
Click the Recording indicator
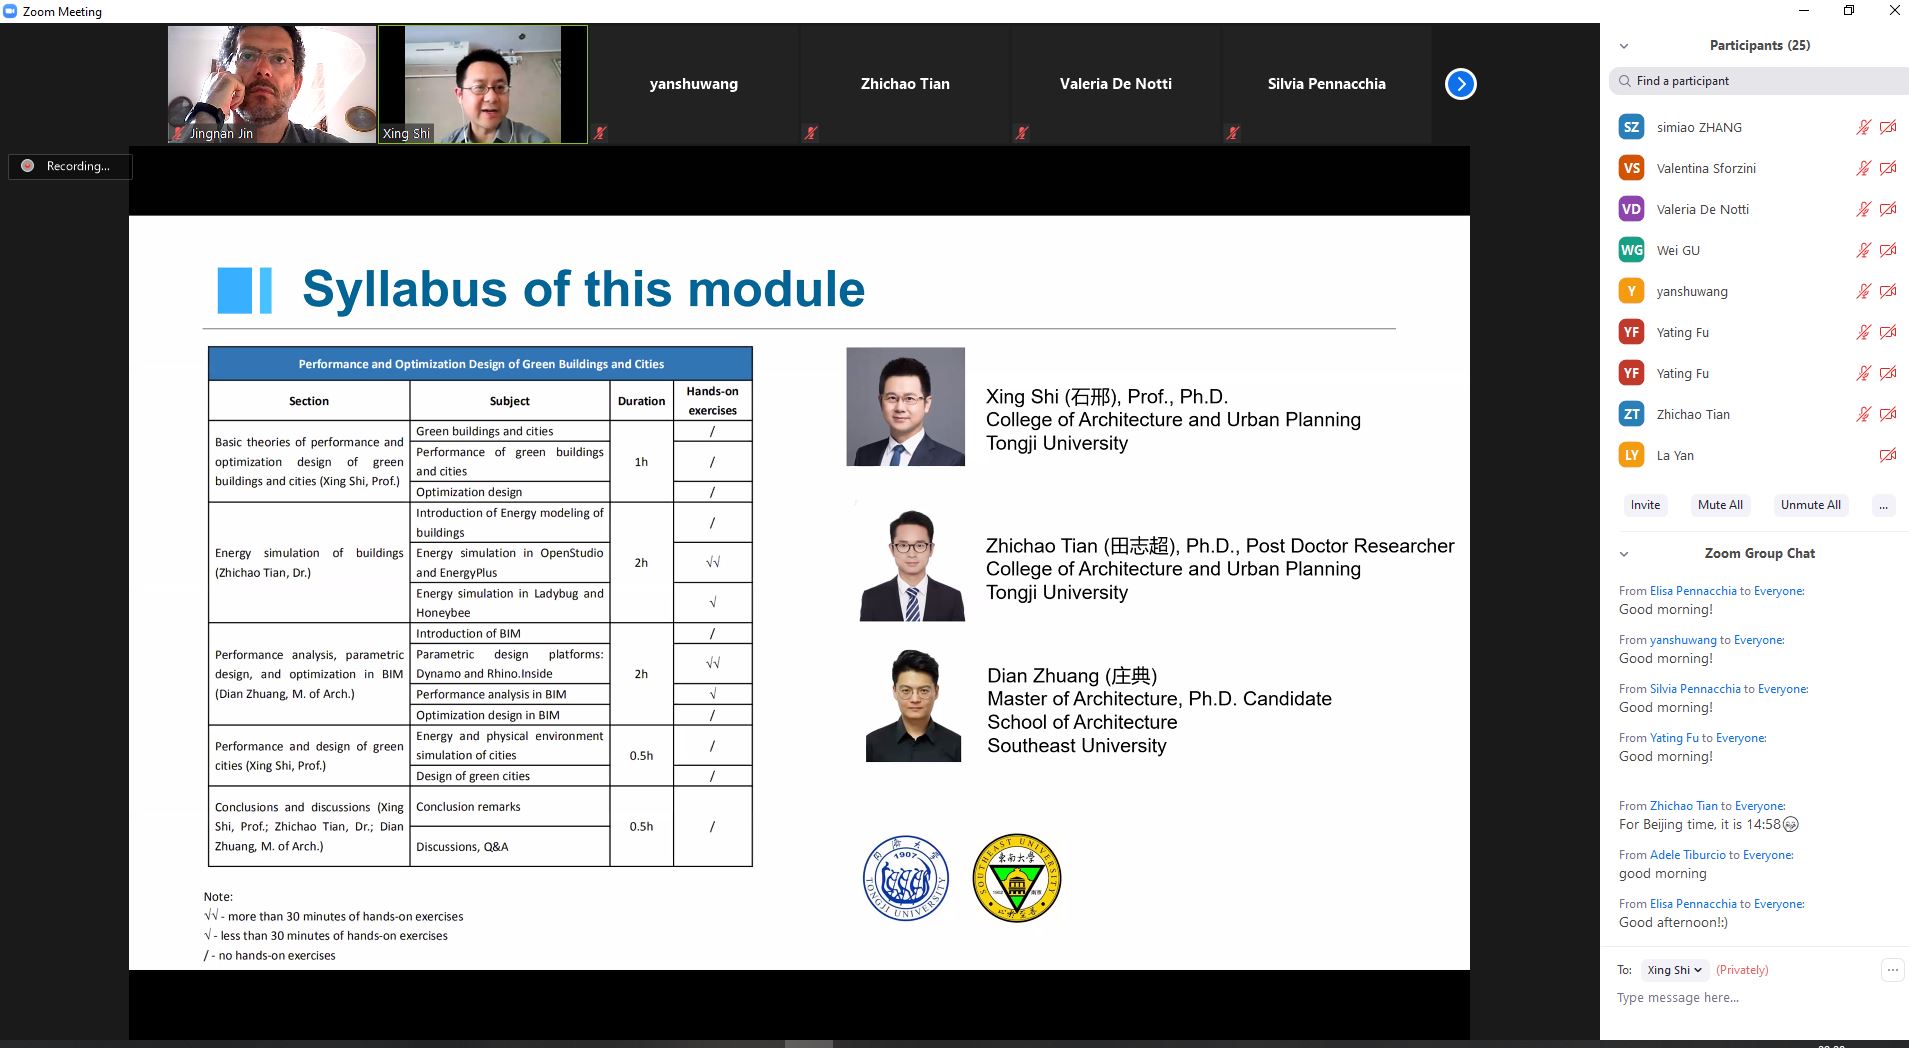click(70, 166)
